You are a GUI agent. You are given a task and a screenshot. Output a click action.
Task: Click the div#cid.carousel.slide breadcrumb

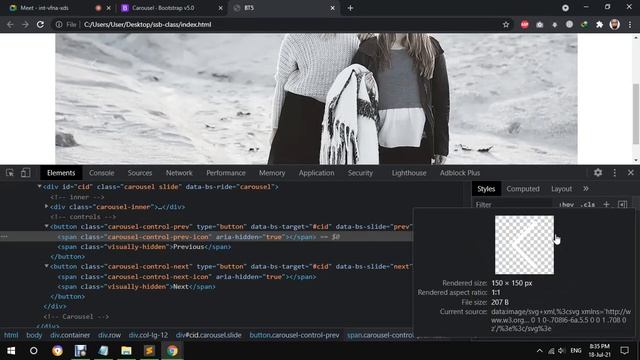click(x=209, y=335)
